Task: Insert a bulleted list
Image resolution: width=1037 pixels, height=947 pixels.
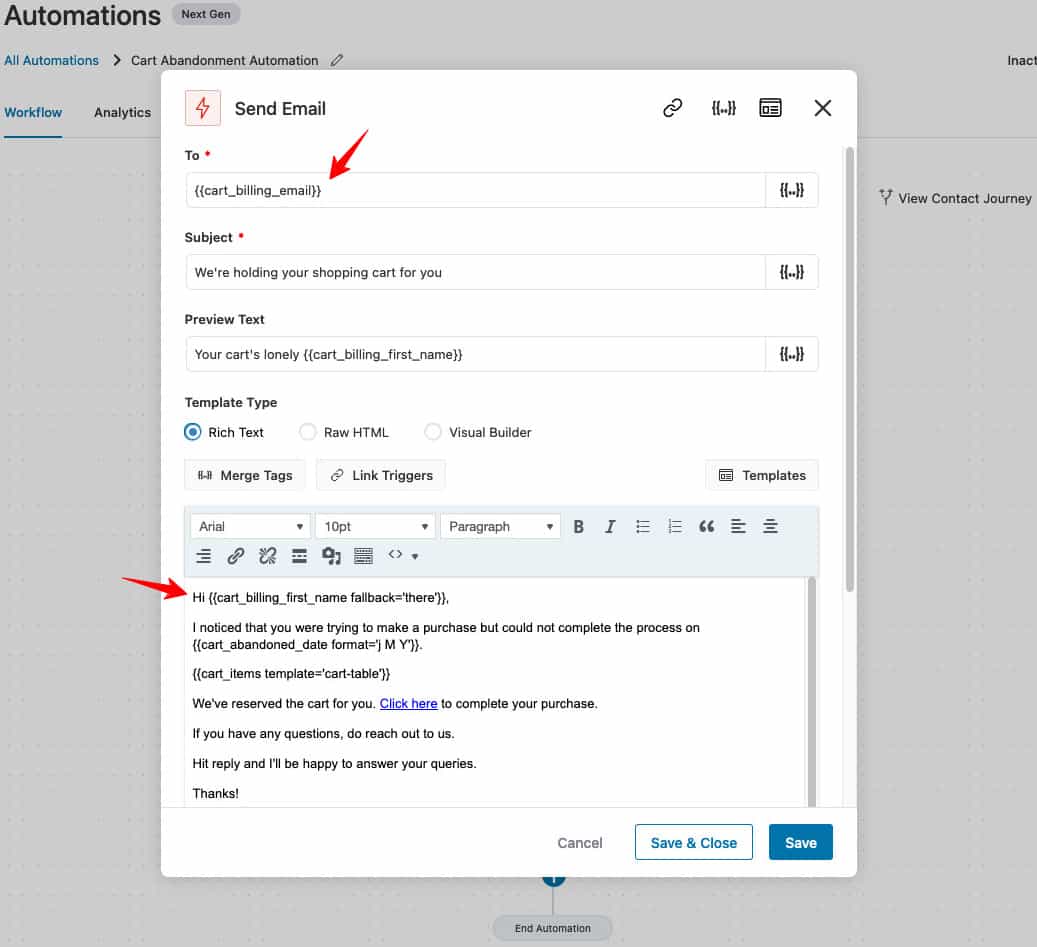Action: point(642,527)
